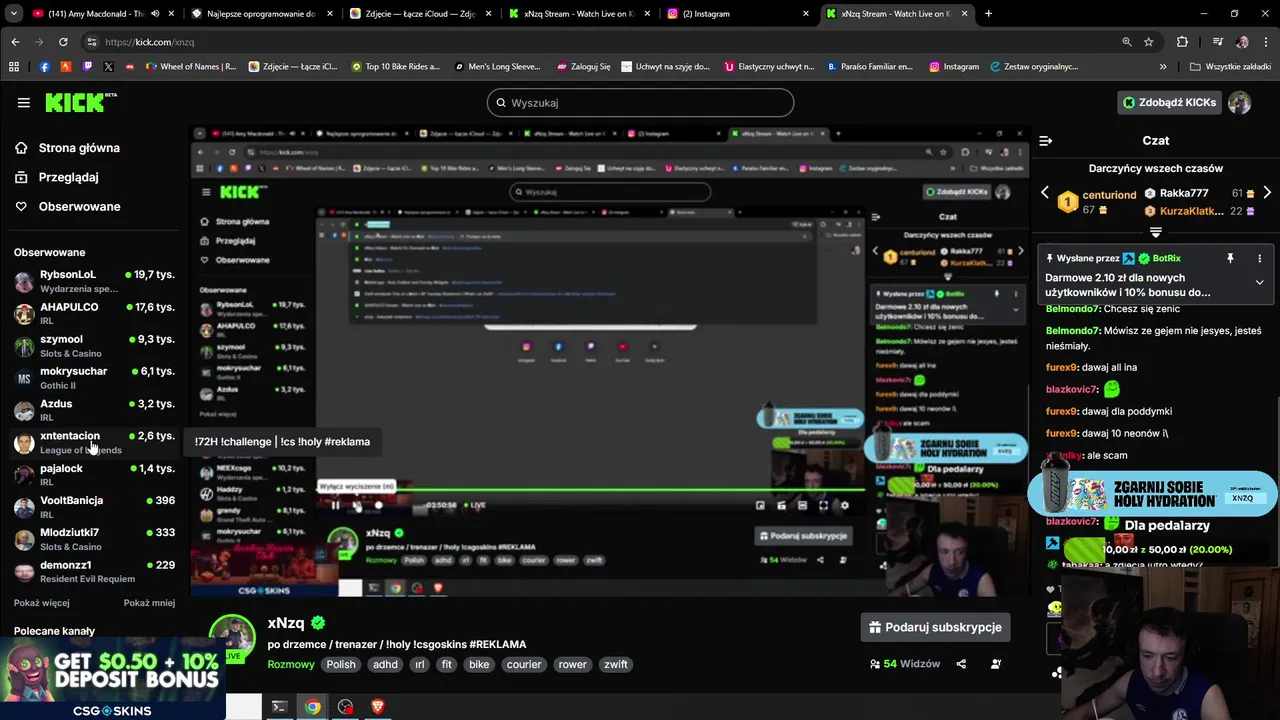Open Chrome from the taskbar
Image resolution: width=1280 pixels, height=720 pixels.
click(x=313, y=707)
